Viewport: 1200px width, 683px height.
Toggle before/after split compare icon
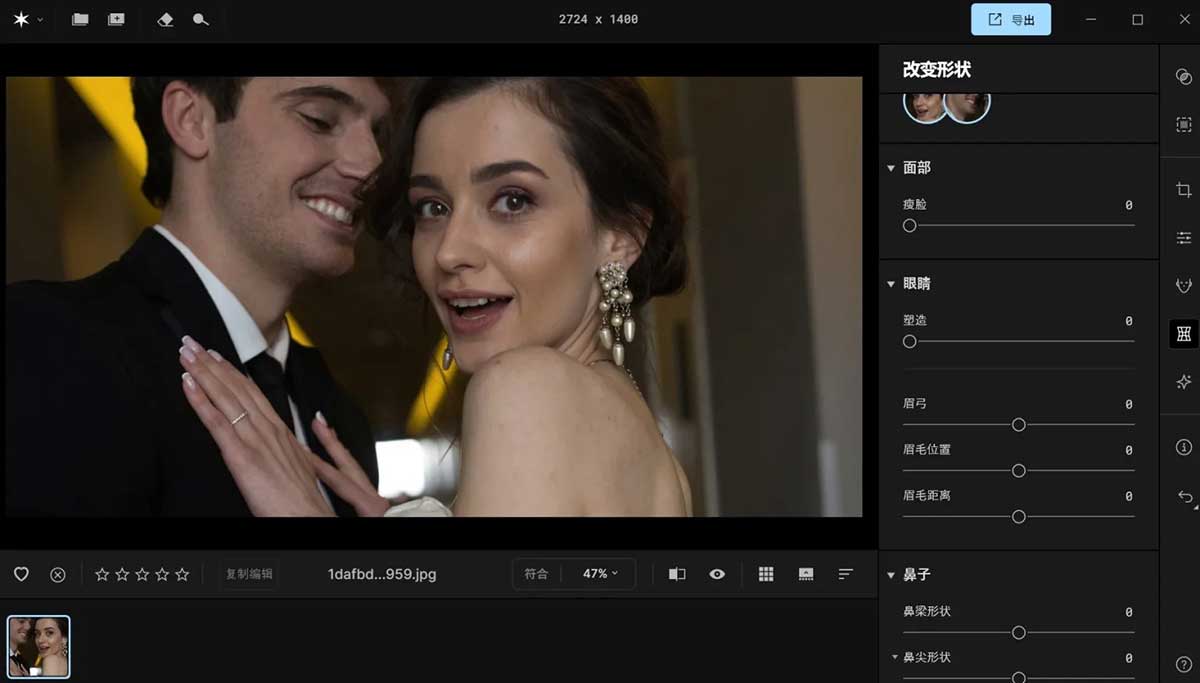click(x=677, y=574)
